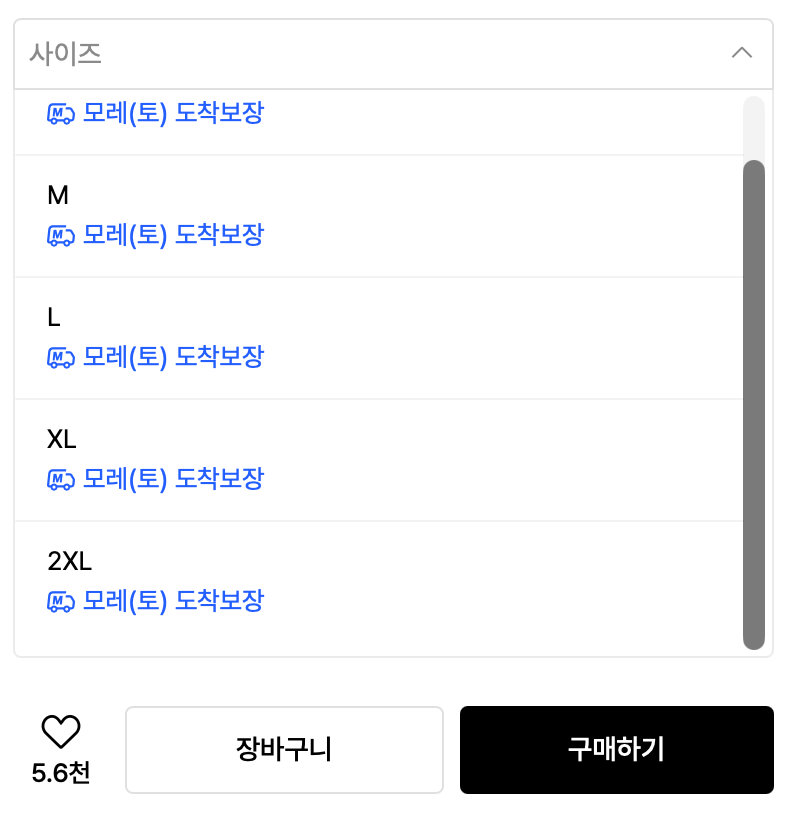This screenshot has height=830, width=790.
Task: Click delivery truck icon under size M
Action: click(61, 236)
